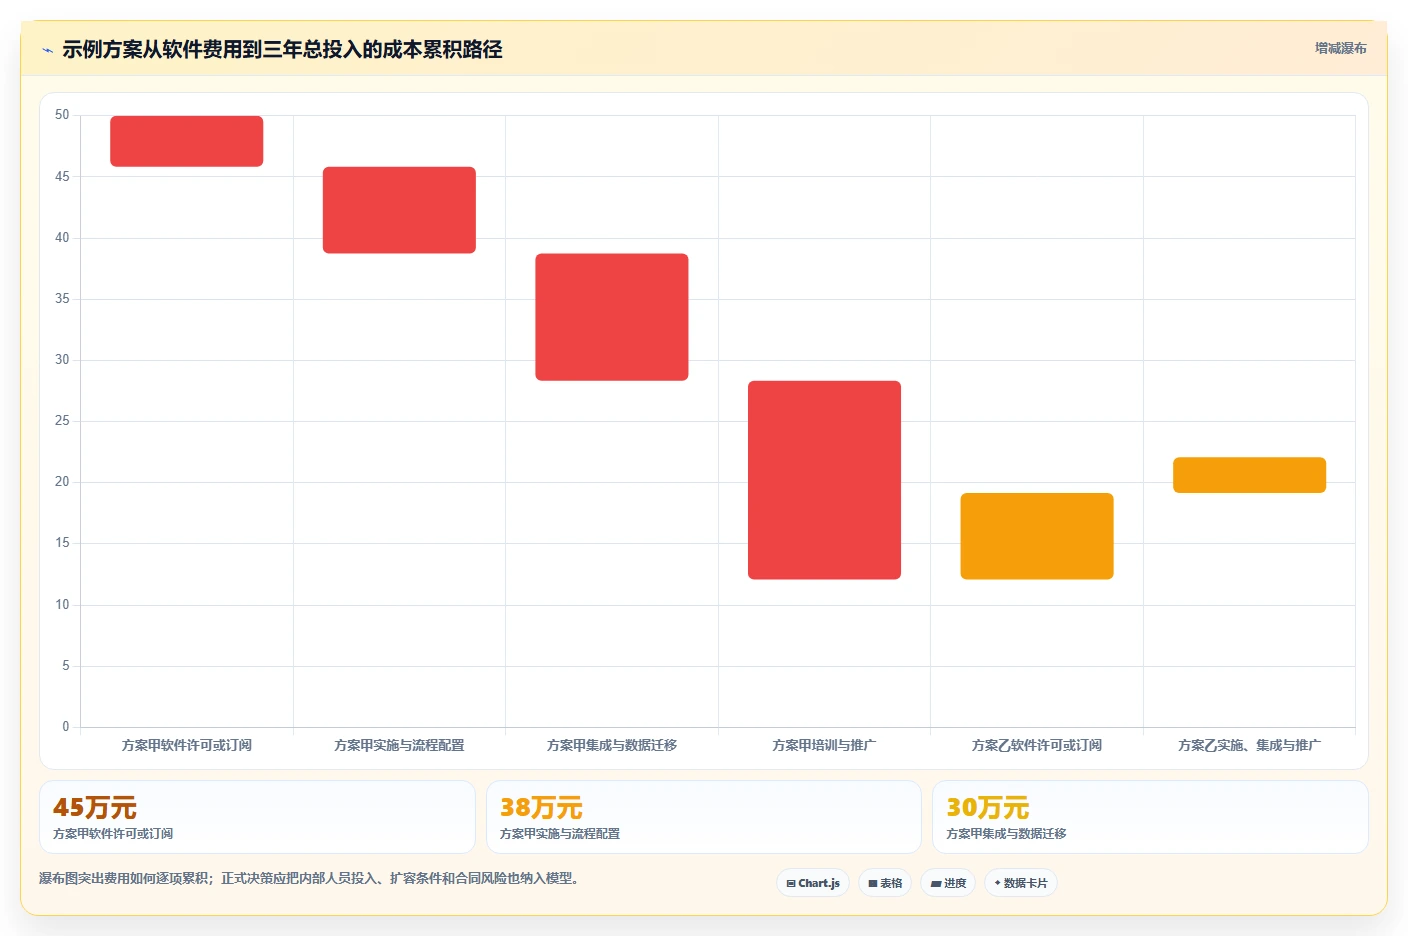Click the y-axis value 40

62,238
